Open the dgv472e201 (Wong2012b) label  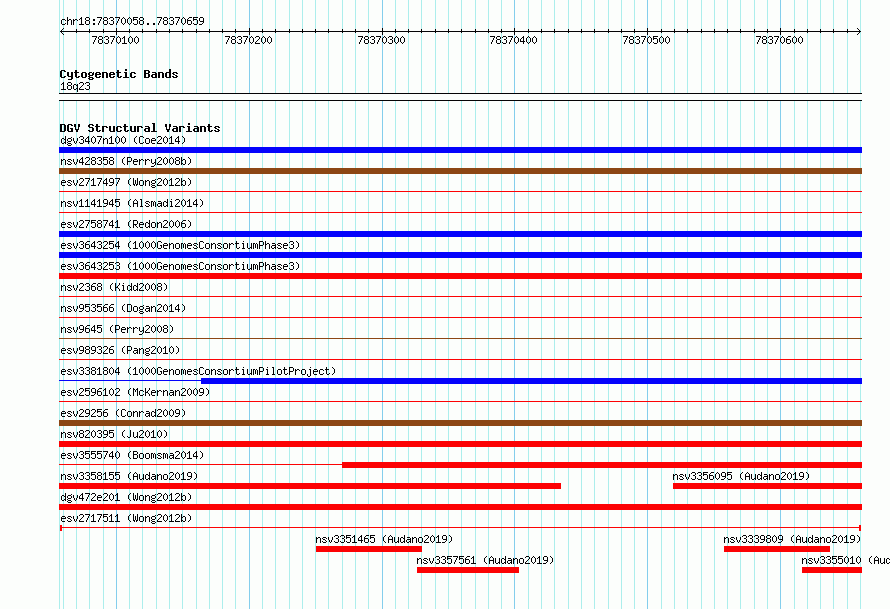pyautogui.click(x=126, y=497)
